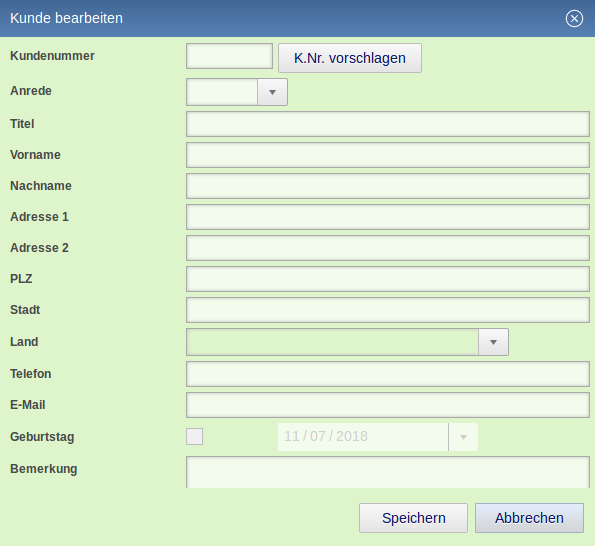Click the disabled Geburtstag date field
595x546 pixels.
pos(363,437)
